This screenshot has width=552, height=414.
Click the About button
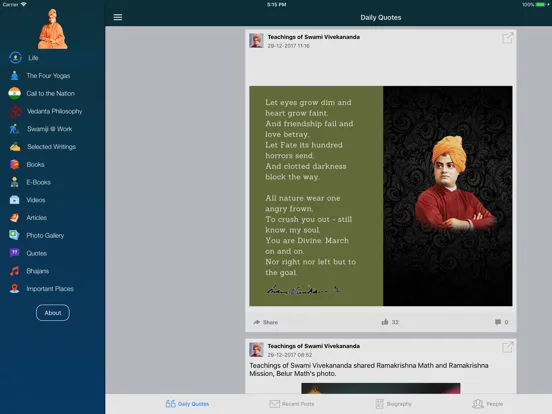point(53,313)
